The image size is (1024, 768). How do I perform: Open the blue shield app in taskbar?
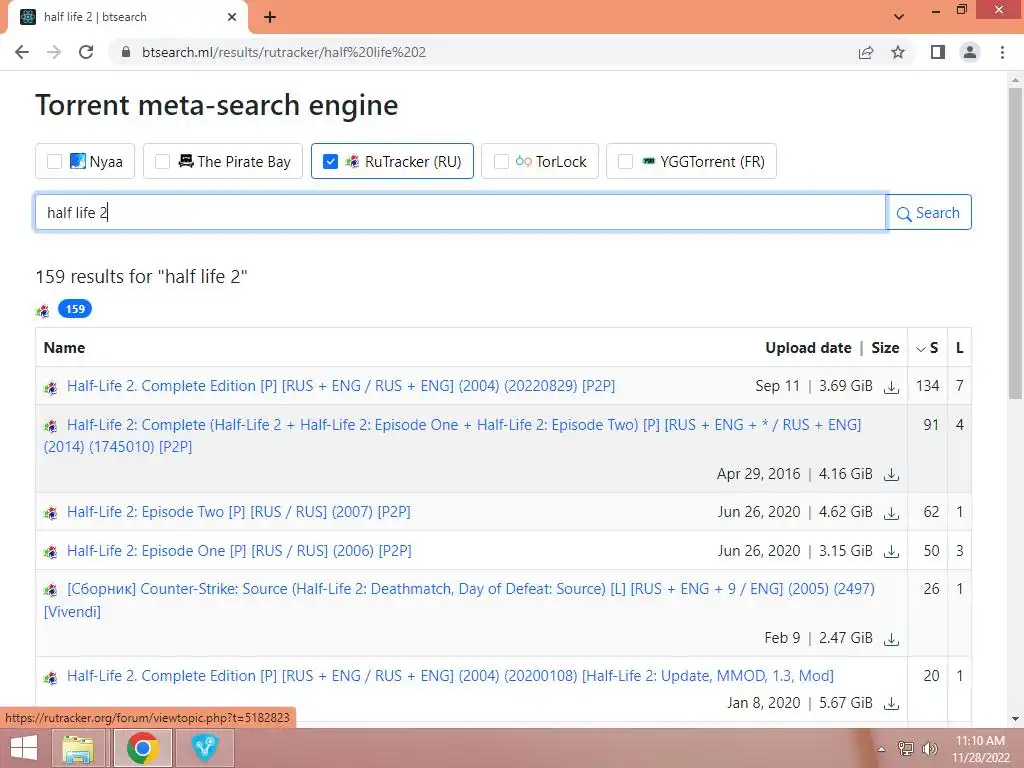(204, 748)
